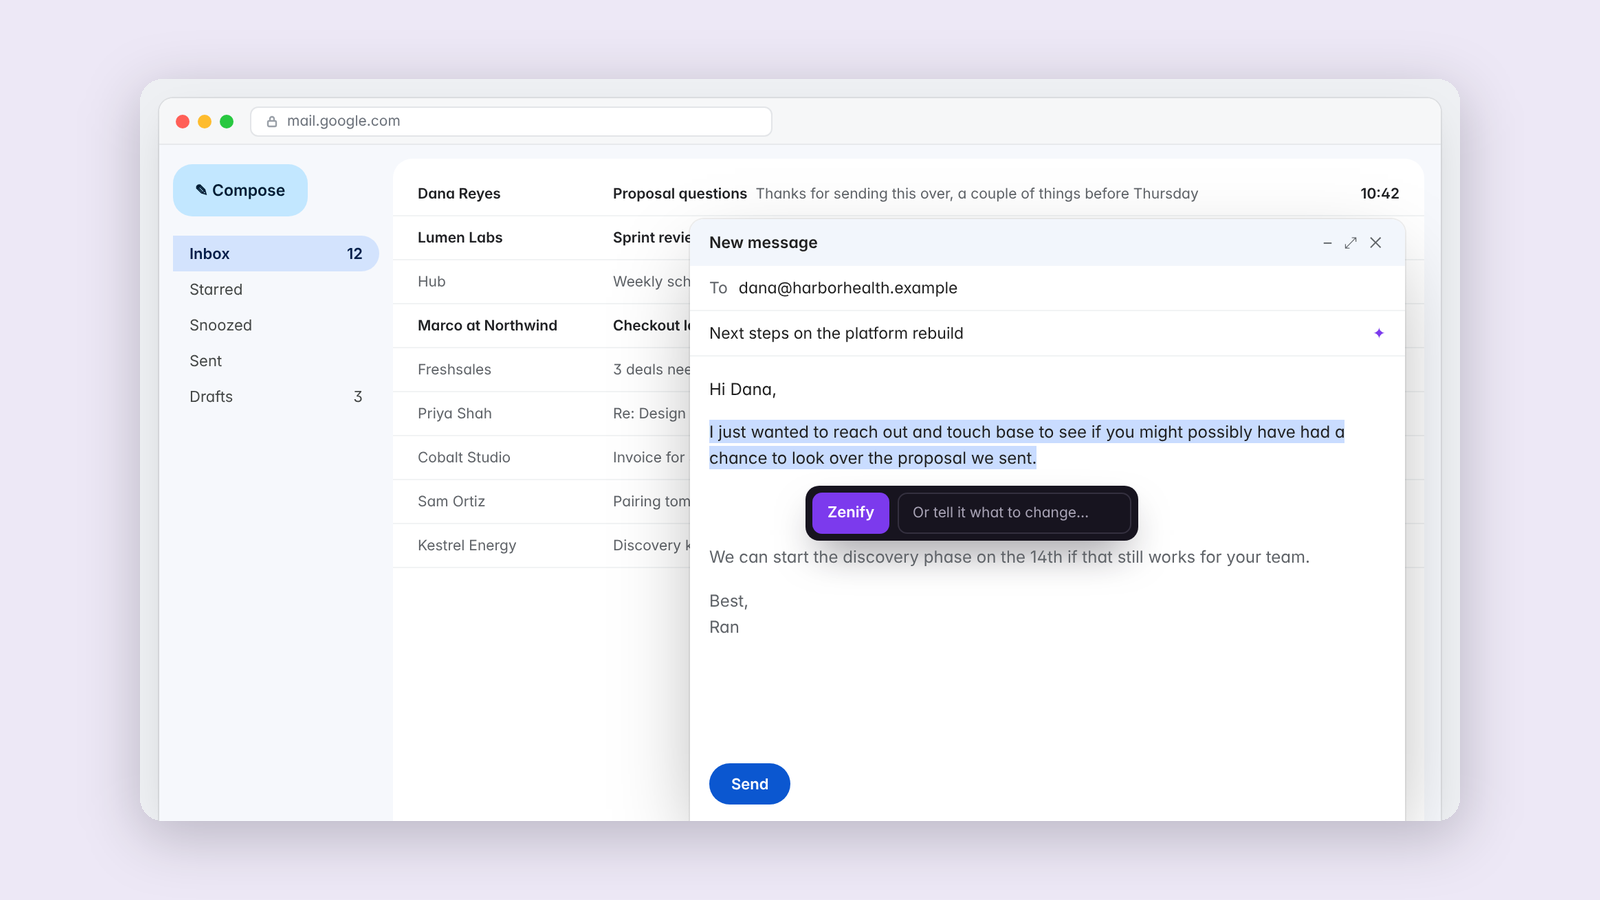Viewport: 1600px width, 900px height.
Task: Open the Snoozed folder
Action: [x=276, y=325]
